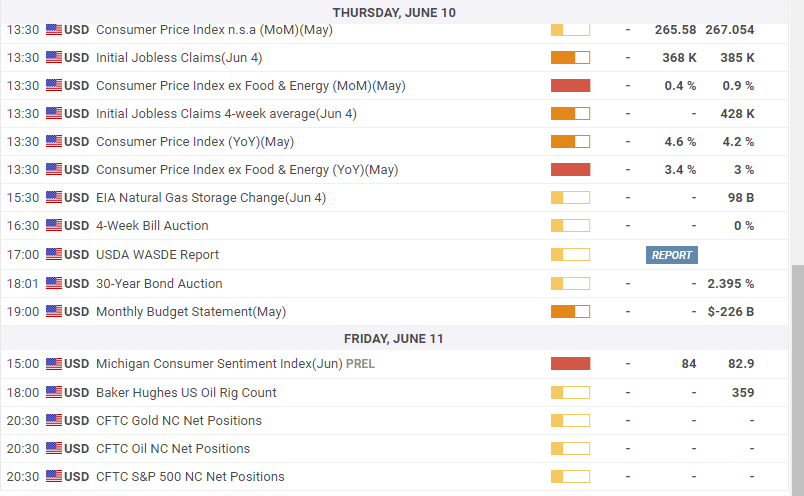Click flag icon for EIA Natural Gas Storage Change
This screenshot has width=804, height=496.
(54, 198)
